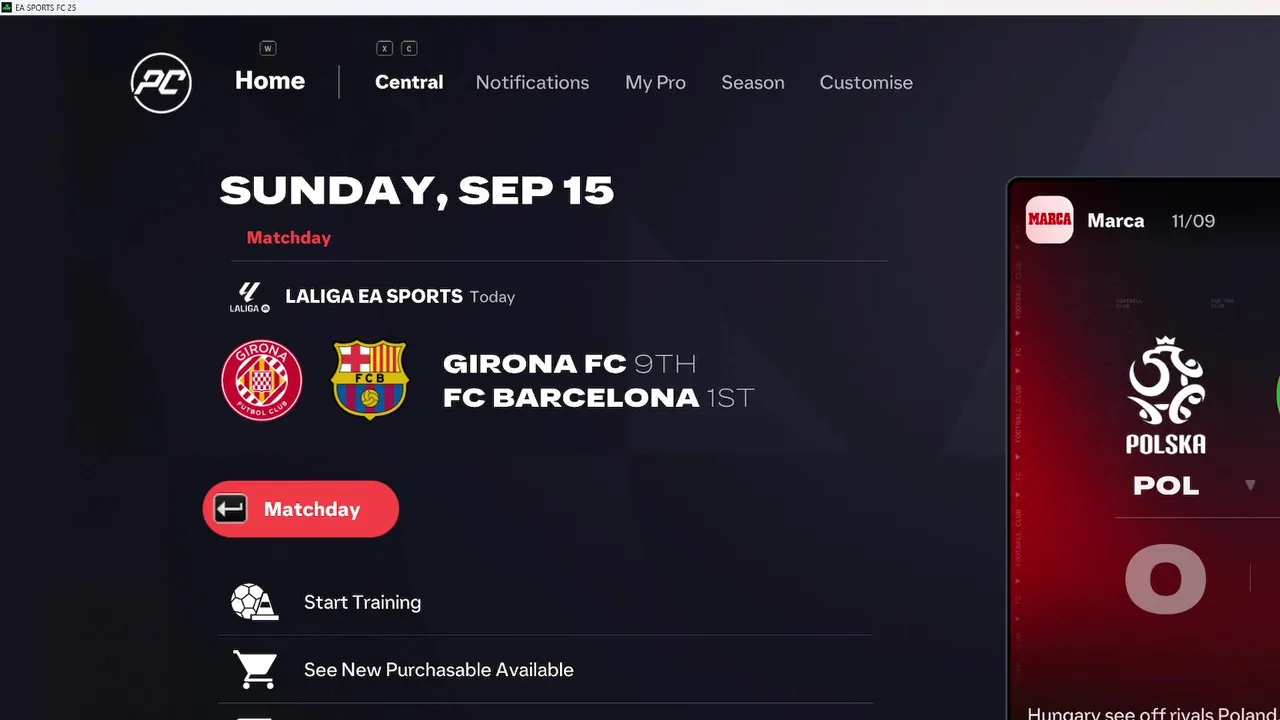Open the My Pro tab
Image resolution: width=1280 pixels, height=720 pixels.
[x=655, y=83]
